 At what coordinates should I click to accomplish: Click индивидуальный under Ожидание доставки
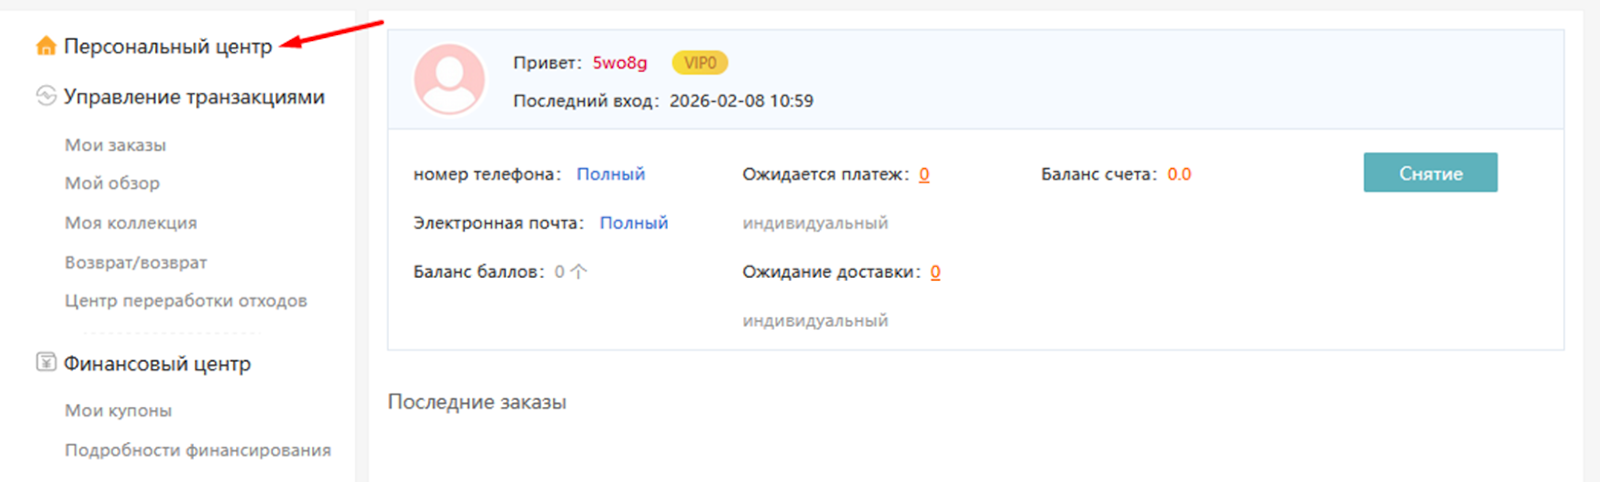[815, 321]
